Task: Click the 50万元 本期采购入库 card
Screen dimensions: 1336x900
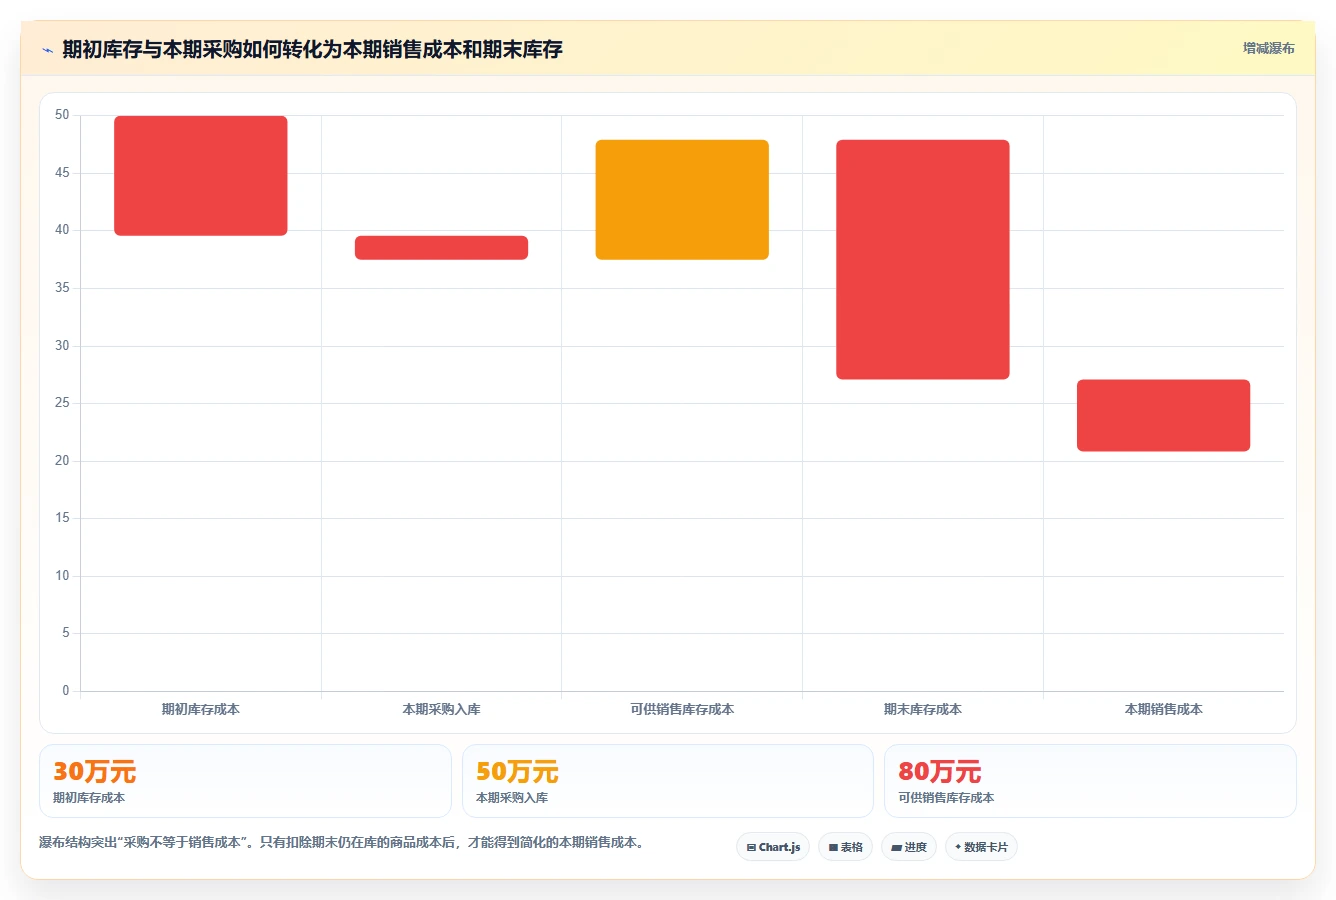Action: (667, 781)
